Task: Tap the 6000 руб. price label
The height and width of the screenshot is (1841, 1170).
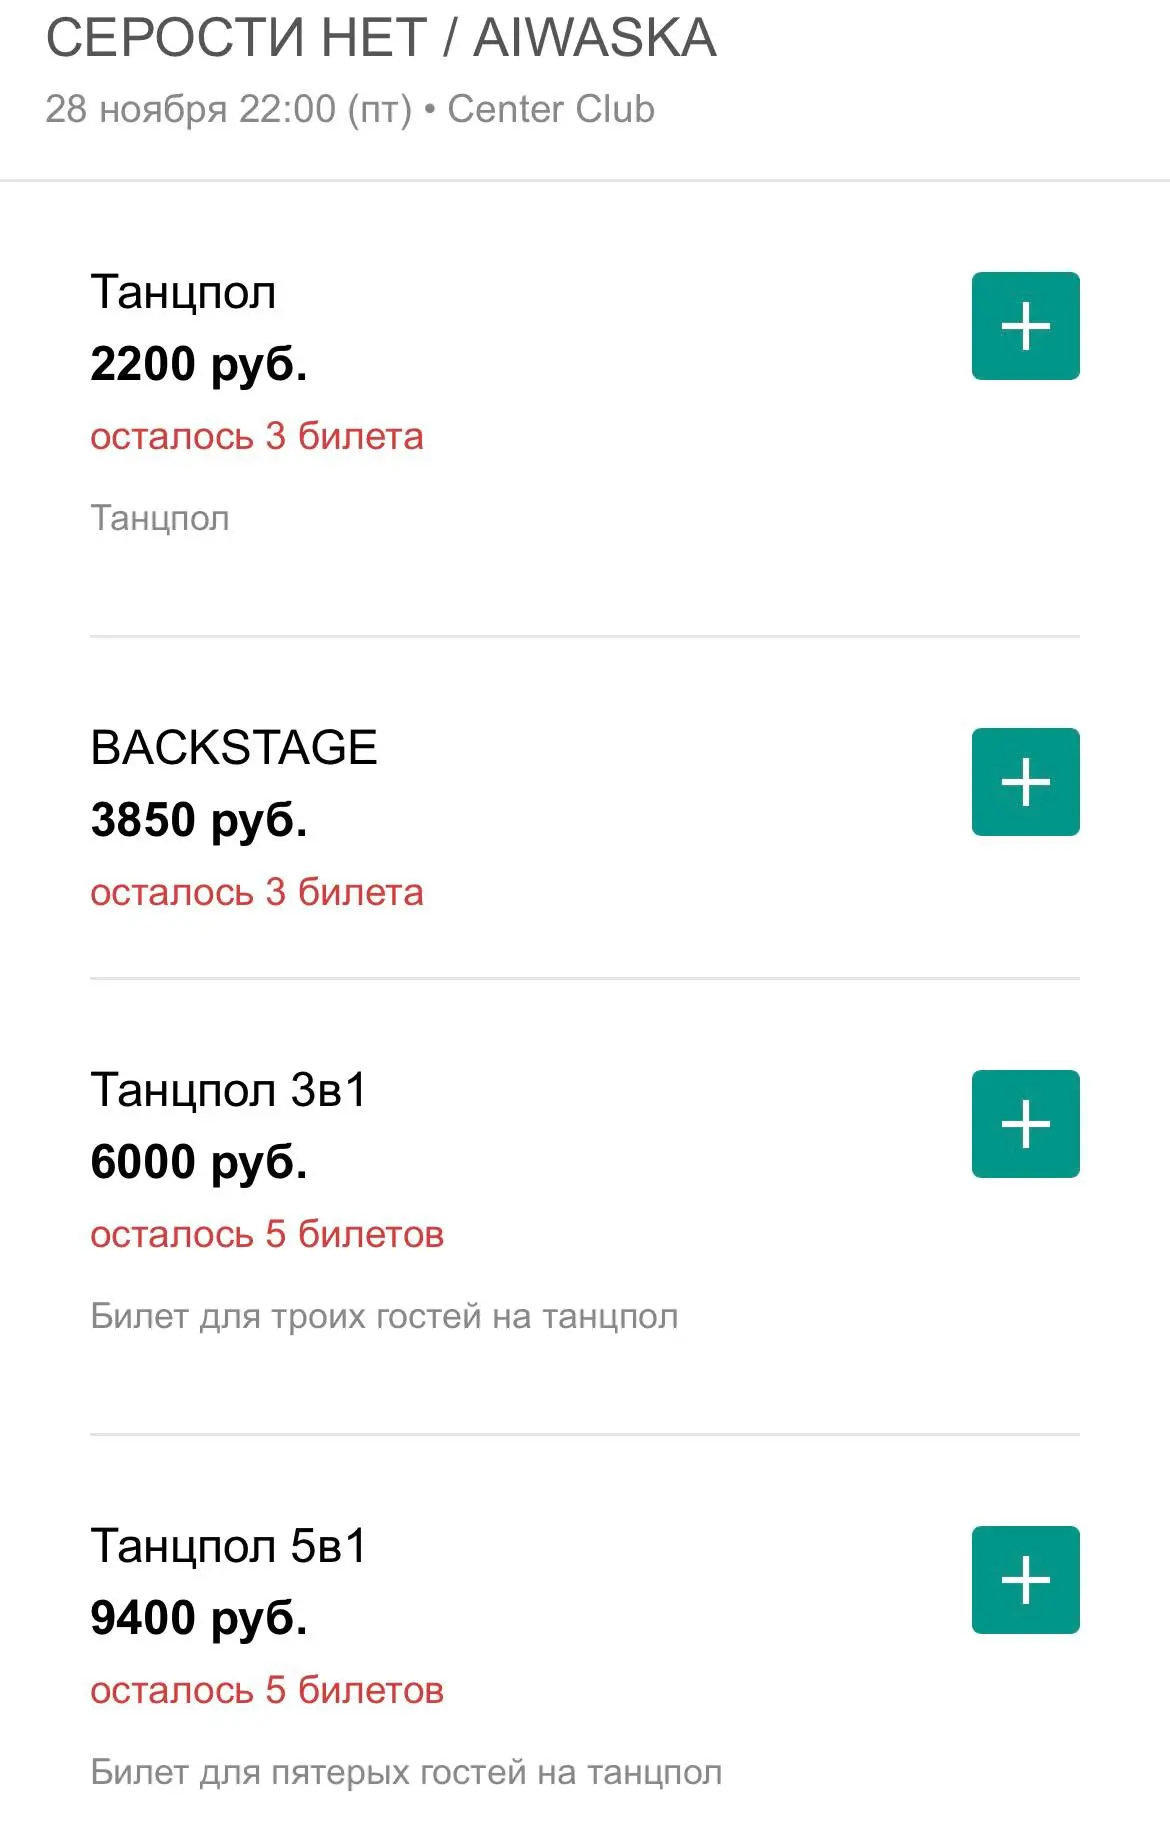Action: pos(199,1162)
